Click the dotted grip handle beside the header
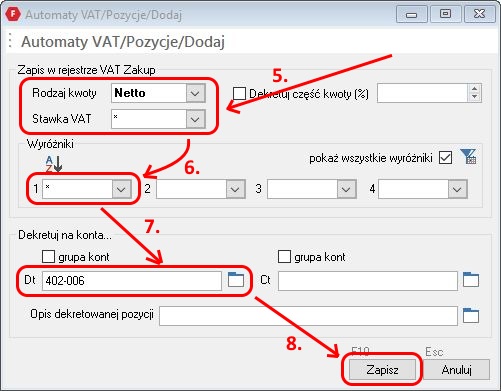This screenshot has height=391, width=501. 11,41
